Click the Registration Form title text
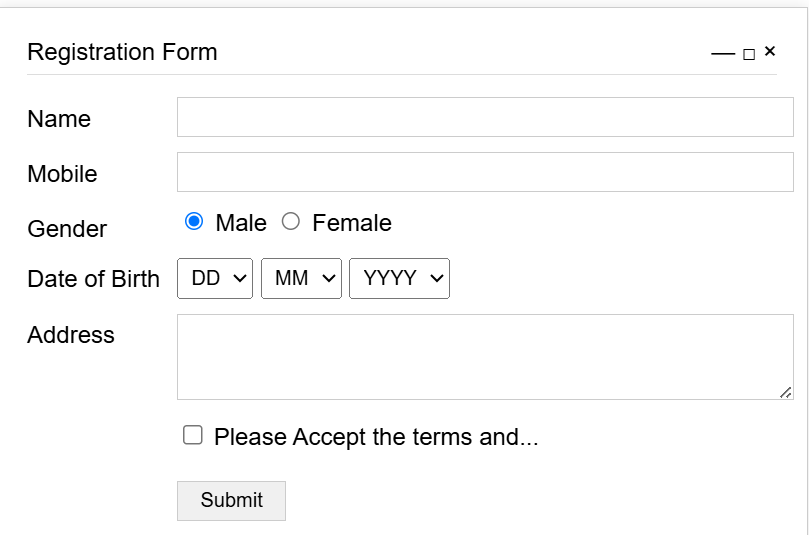The height and width of the screenshot is (535, 809). [122, 52]
